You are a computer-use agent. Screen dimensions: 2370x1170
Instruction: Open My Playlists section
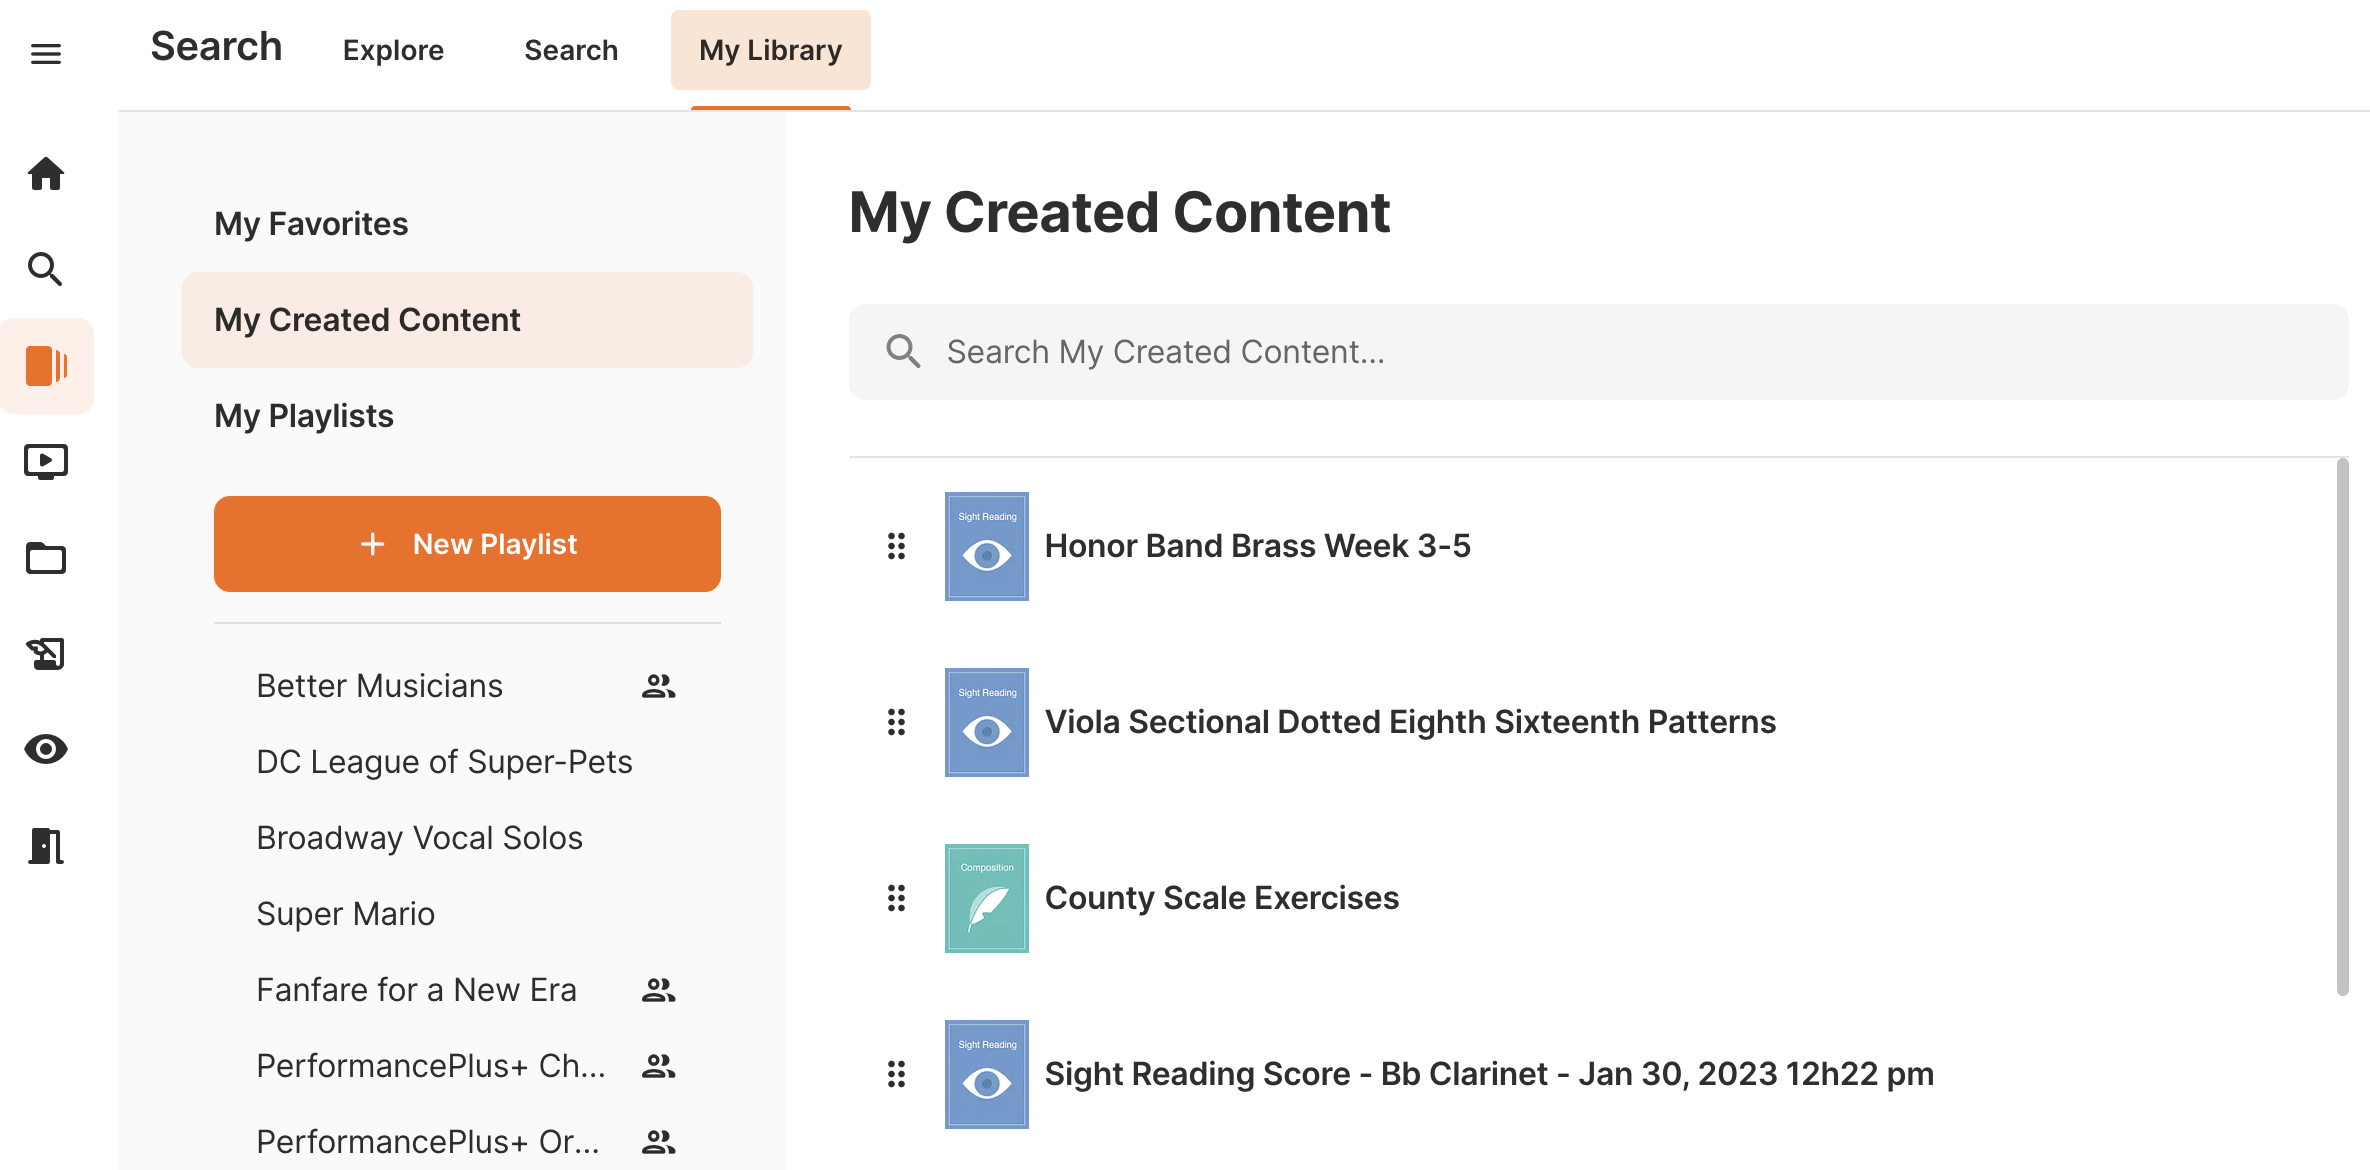(304, 416)
